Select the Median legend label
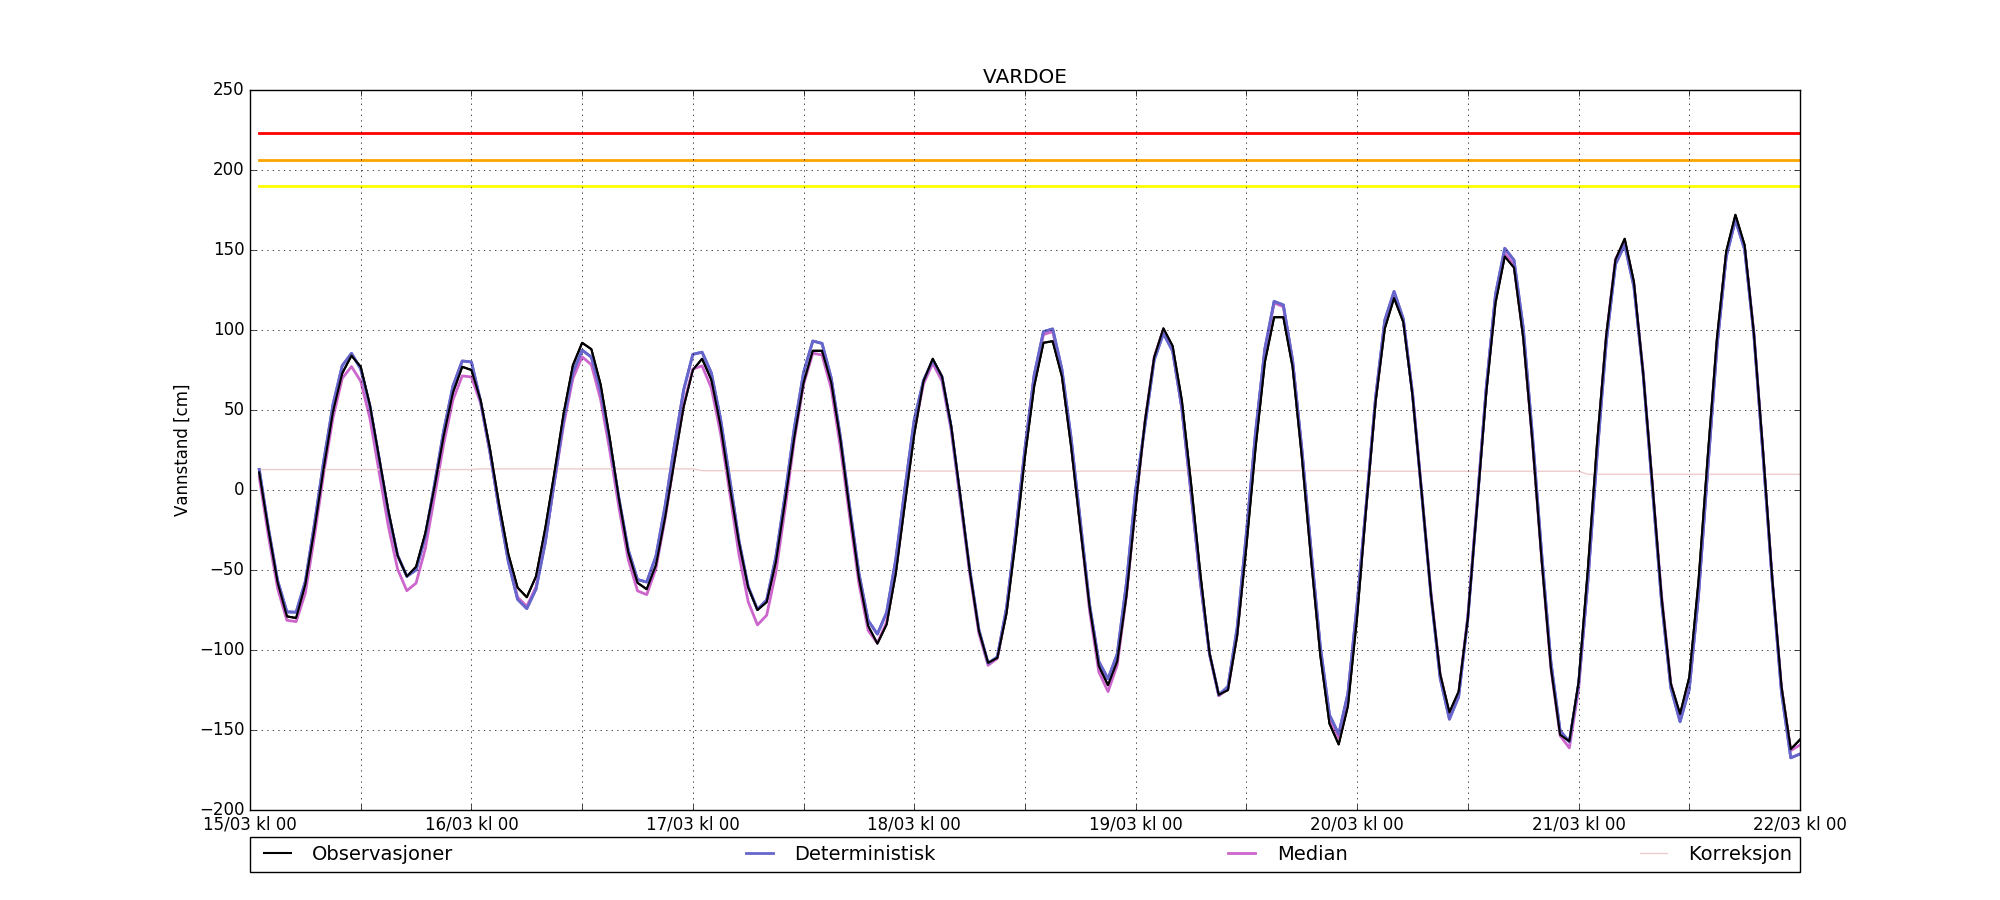This screenshot has width=2000, height=900. coord(1312,854)
